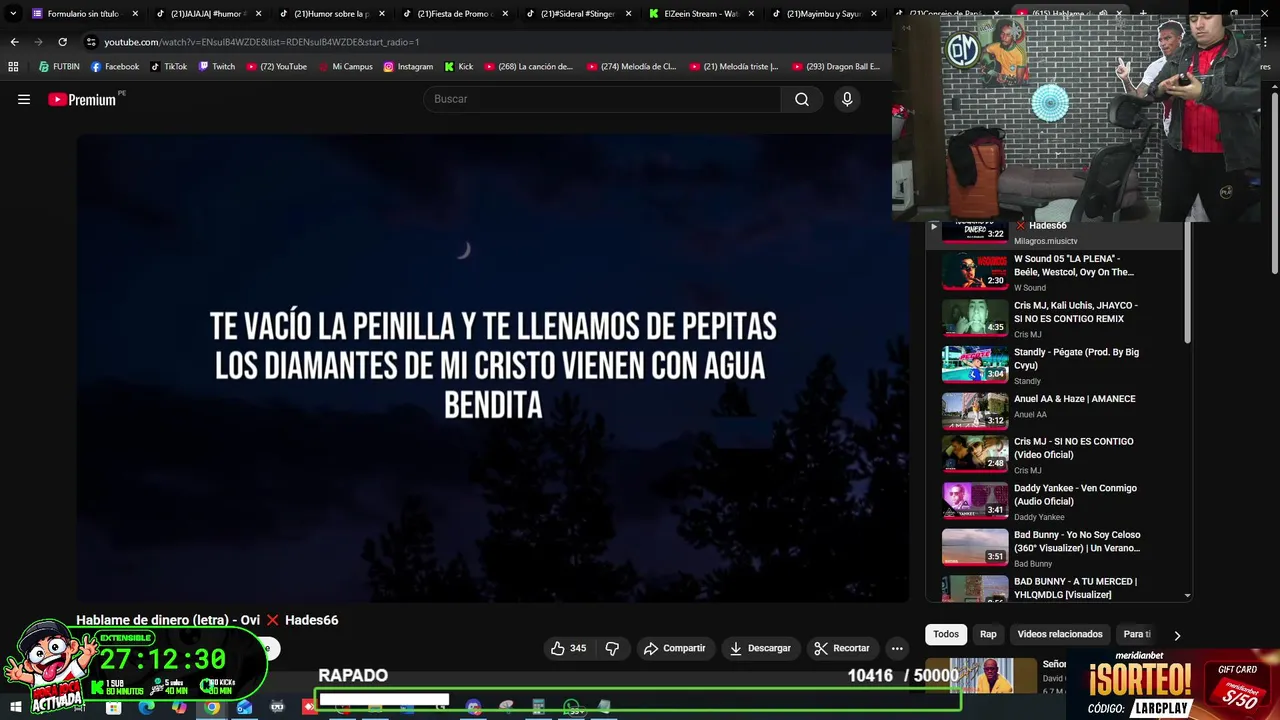This screenshot has width=1280, height=720.
Task: Open the (72) YouTube bookmark
Action: [x=276, y=66]
